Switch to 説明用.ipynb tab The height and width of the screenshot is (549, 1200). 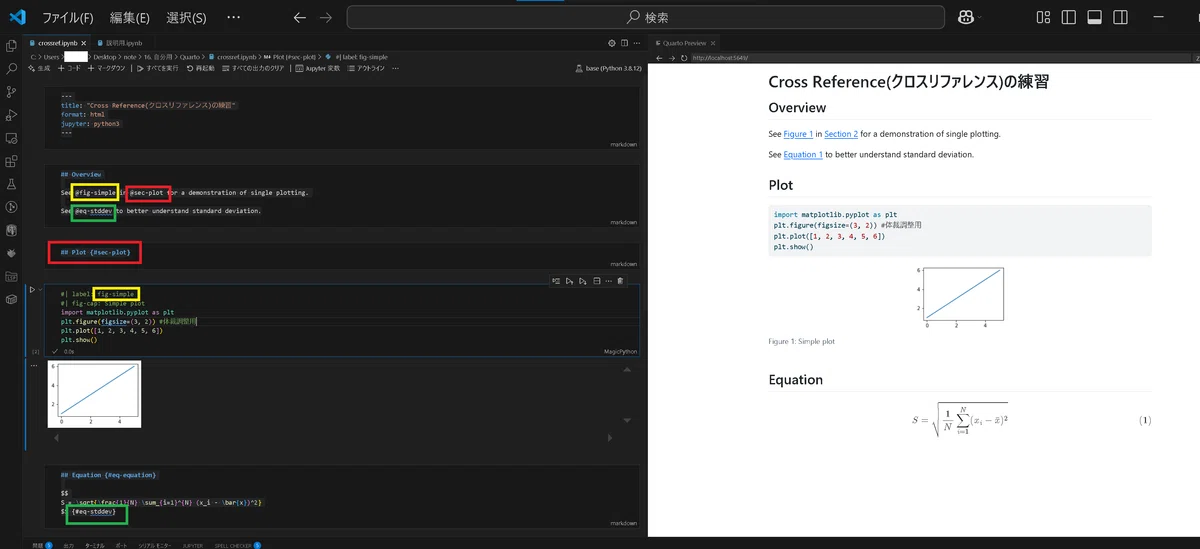coord(123,43)
